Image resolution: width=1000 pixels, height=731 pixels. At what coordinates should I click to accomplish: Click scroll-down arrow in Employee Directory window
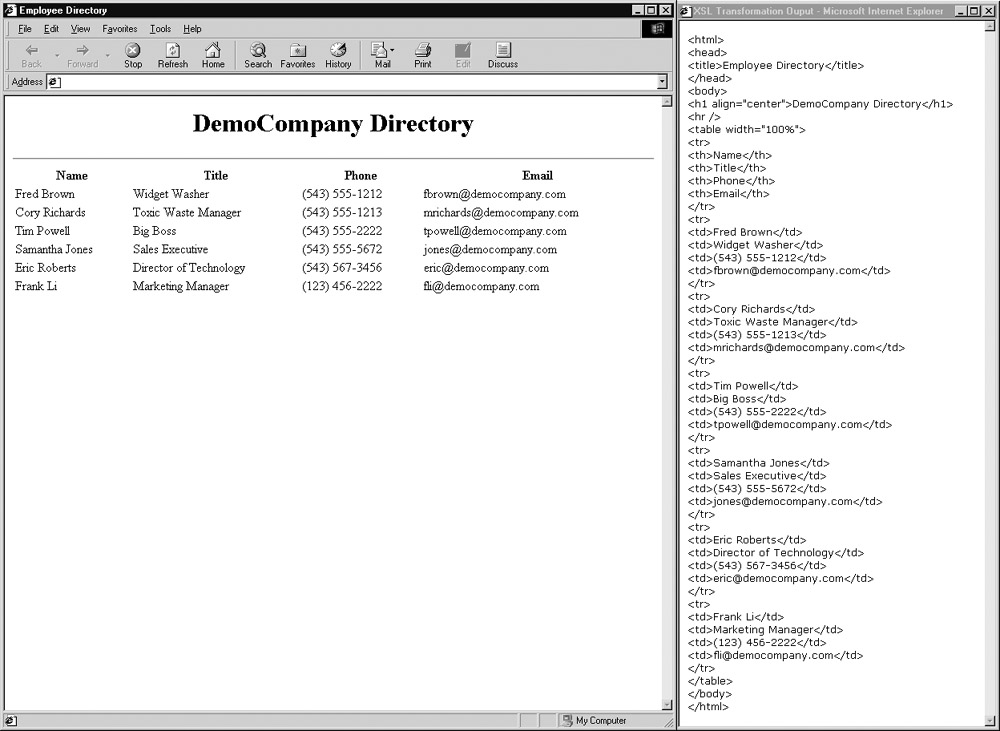(667, 705)
